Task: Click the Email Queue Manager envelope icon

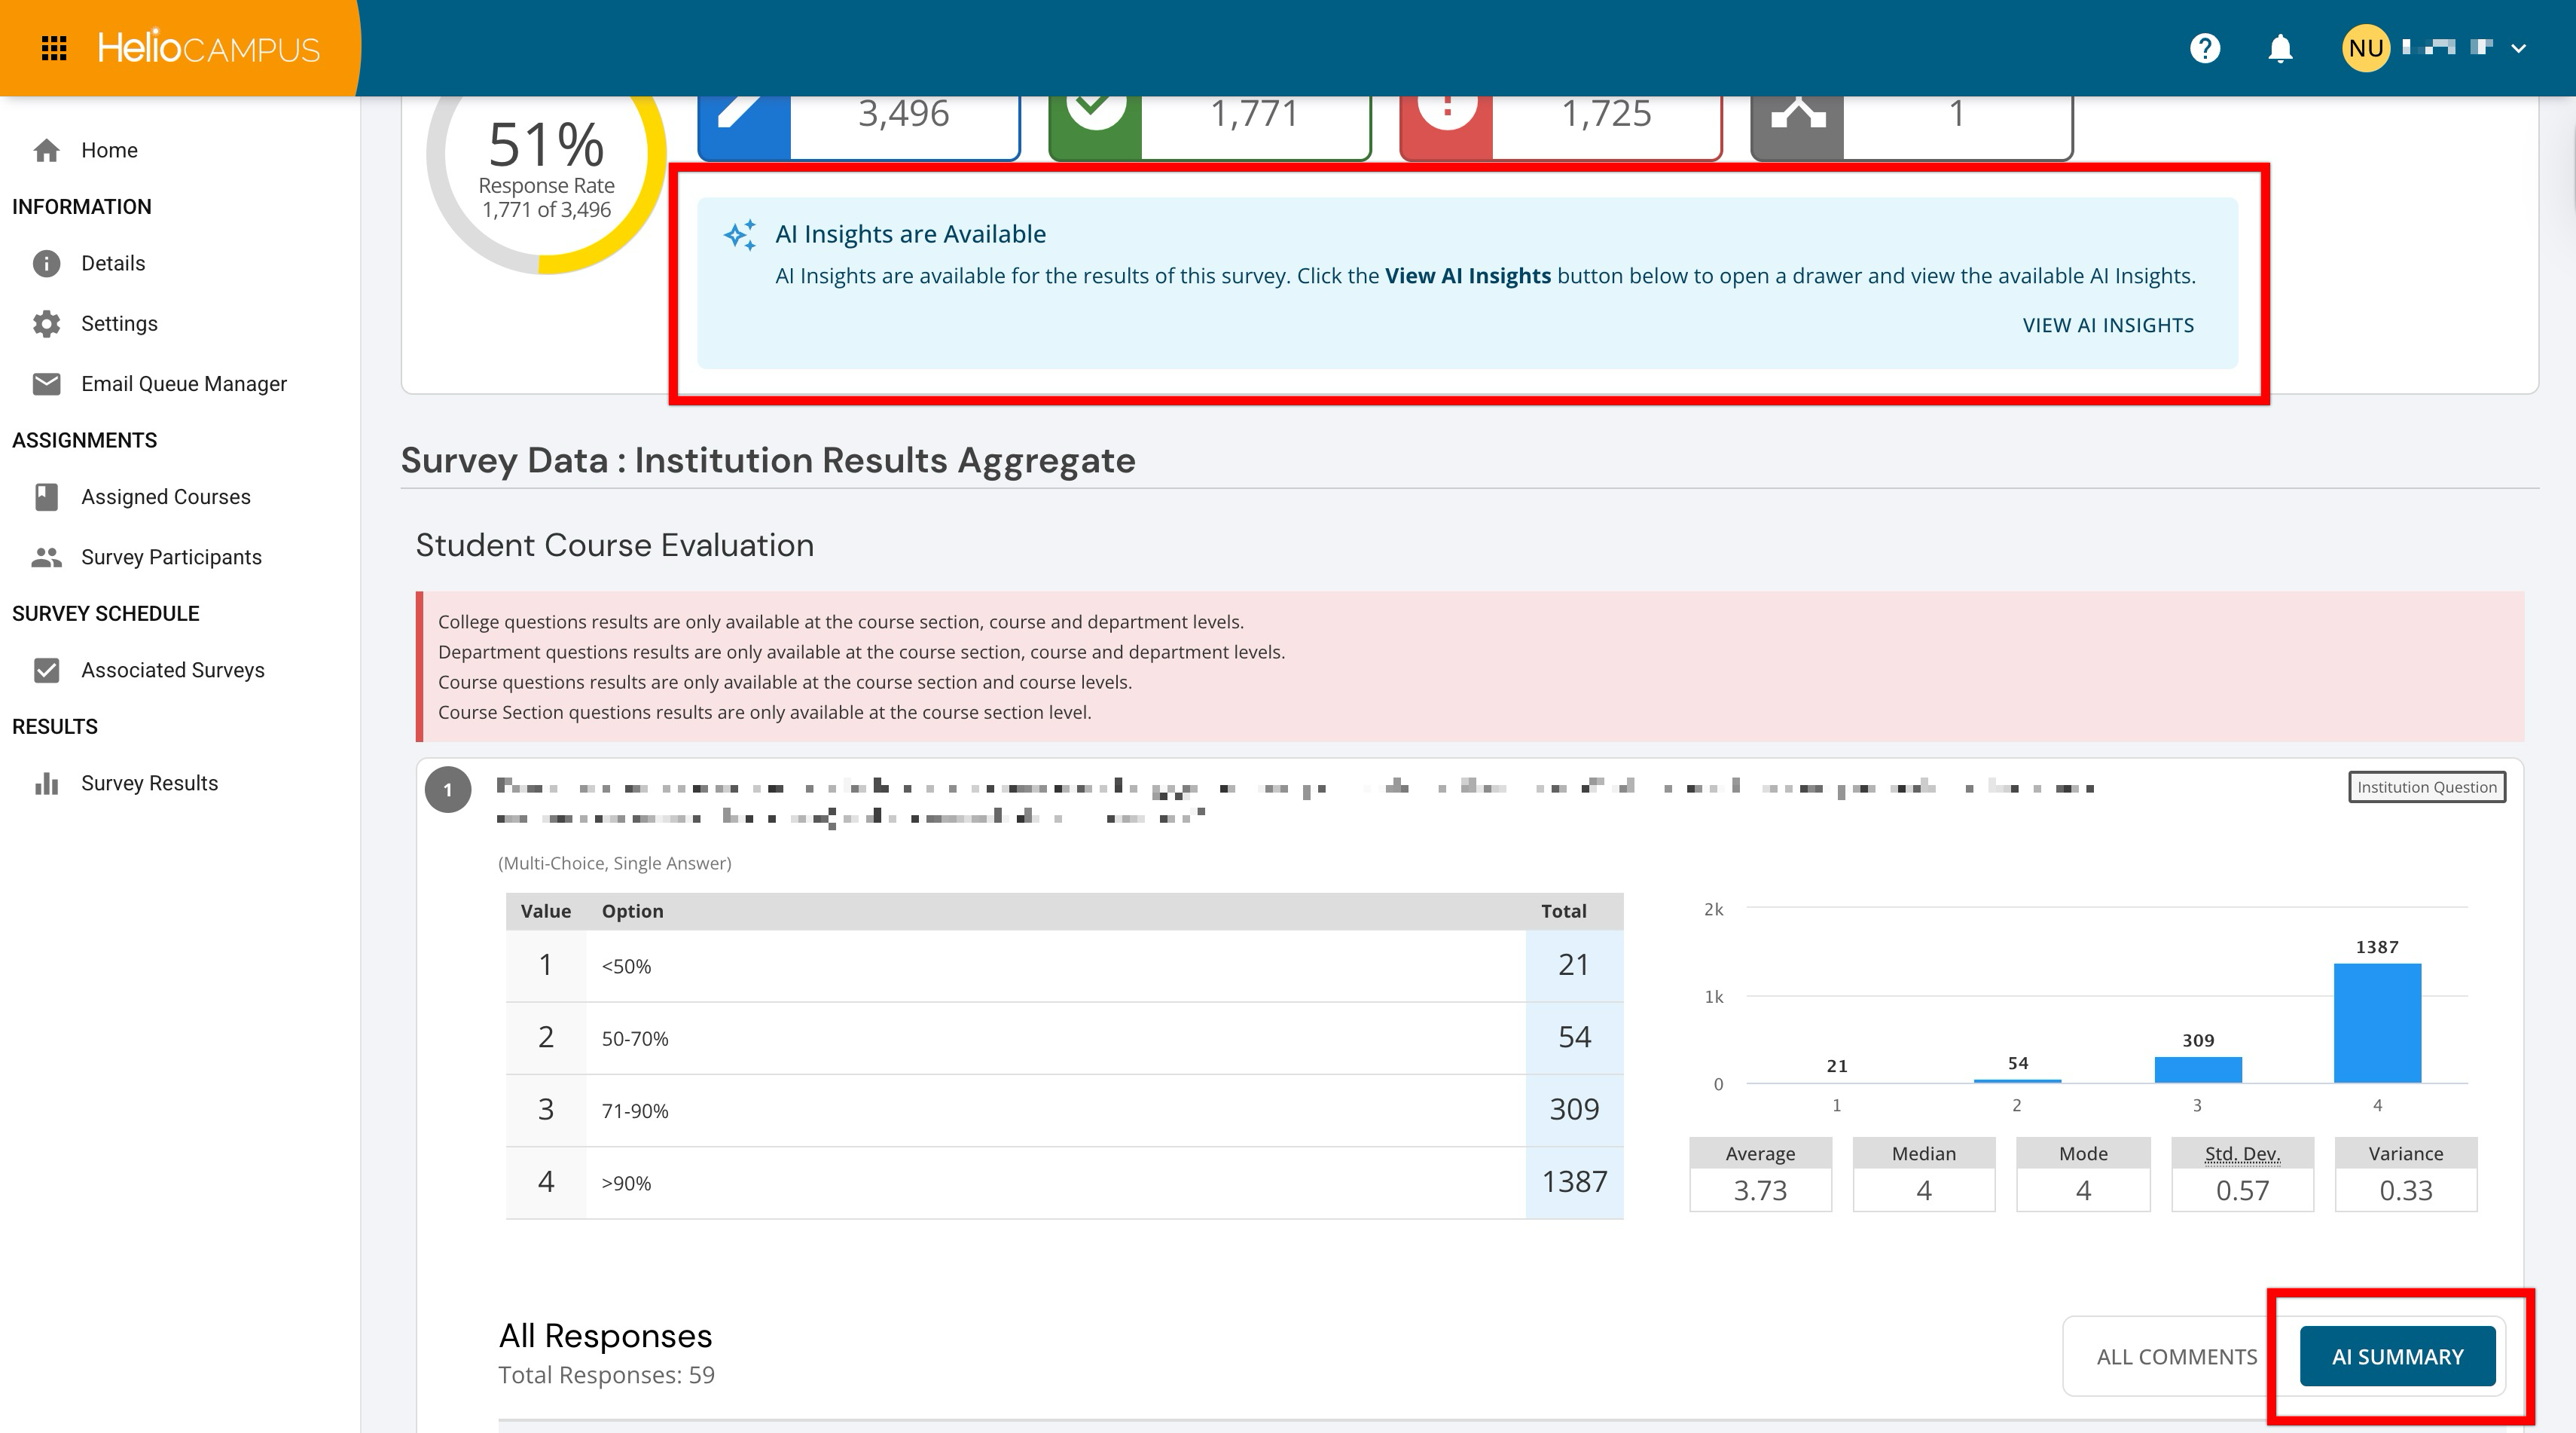Action: (x=46, y=384)
